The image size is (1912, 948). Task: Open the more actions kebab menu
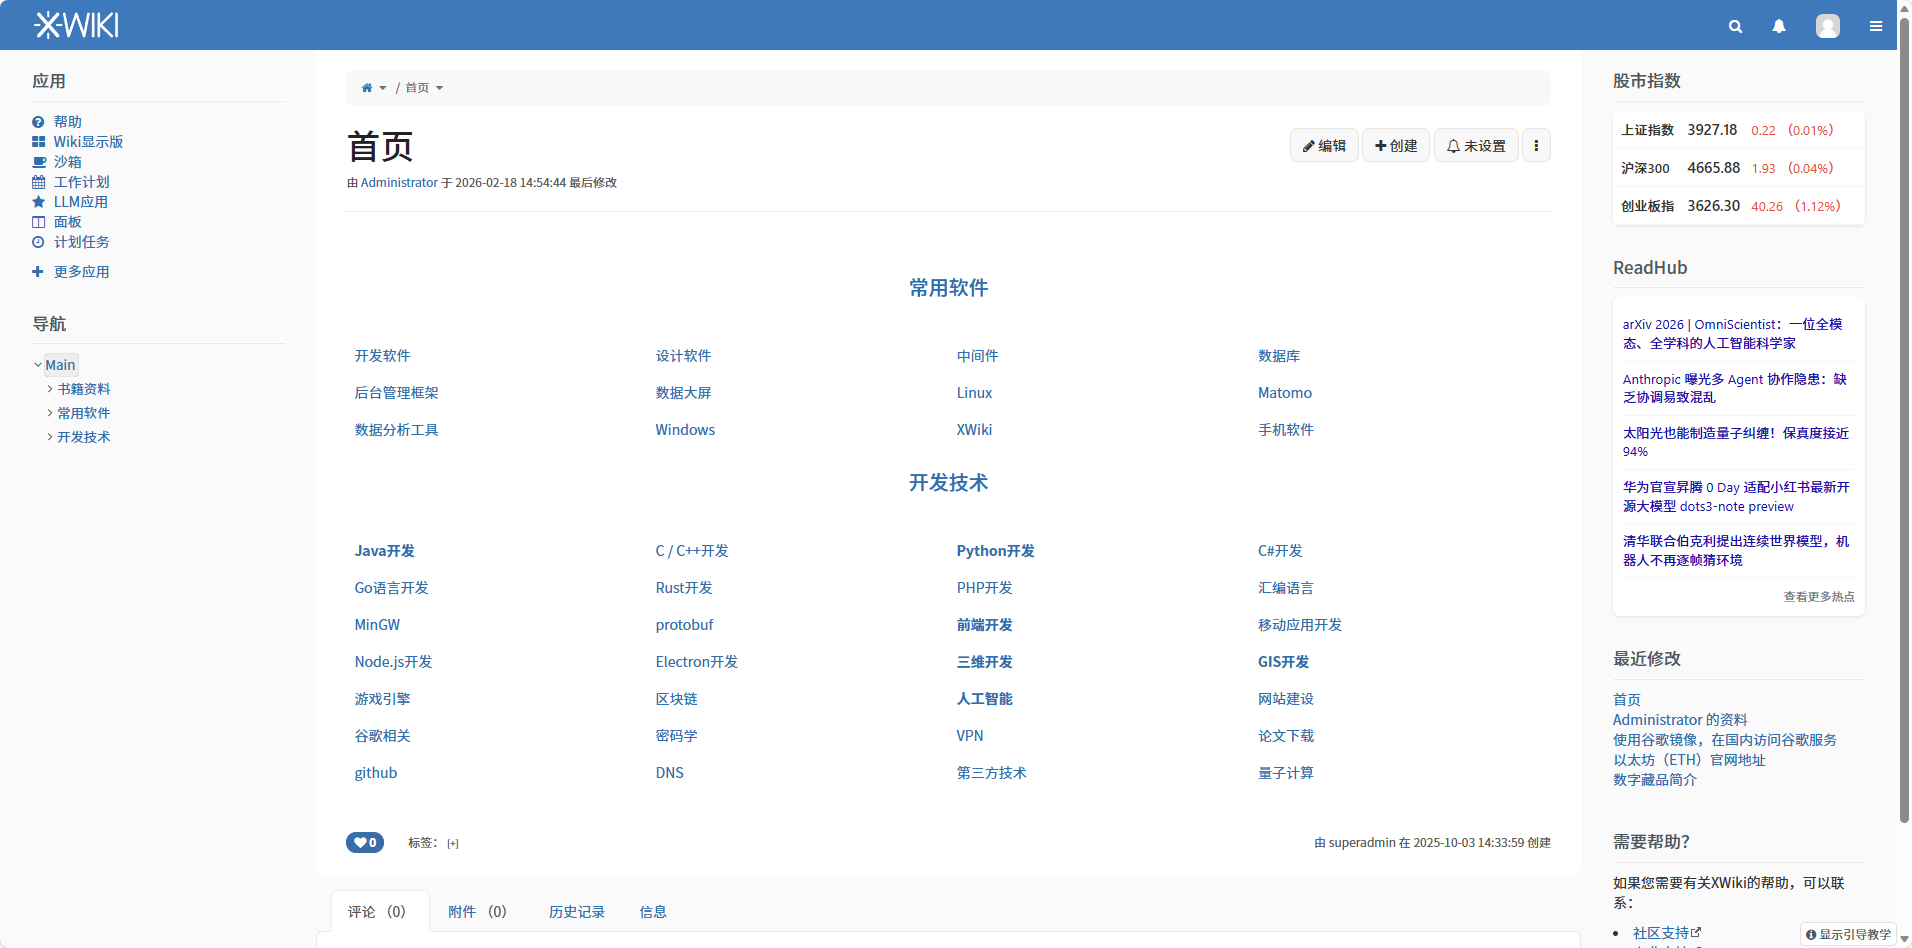point(1536,146)
